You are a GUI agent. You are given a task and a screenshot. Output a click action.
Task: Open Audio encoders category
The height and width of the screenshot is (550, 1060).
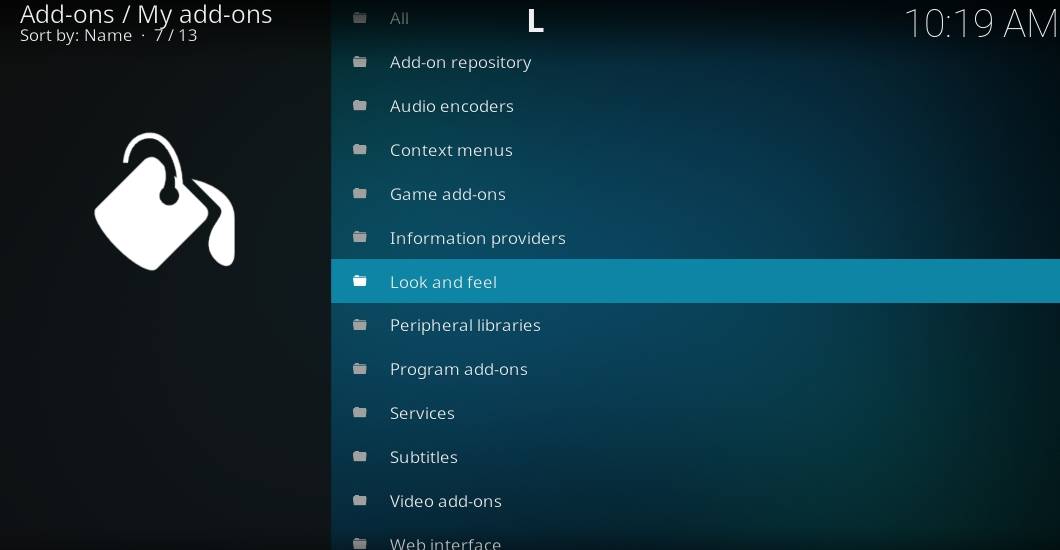(x=695, y=106)
